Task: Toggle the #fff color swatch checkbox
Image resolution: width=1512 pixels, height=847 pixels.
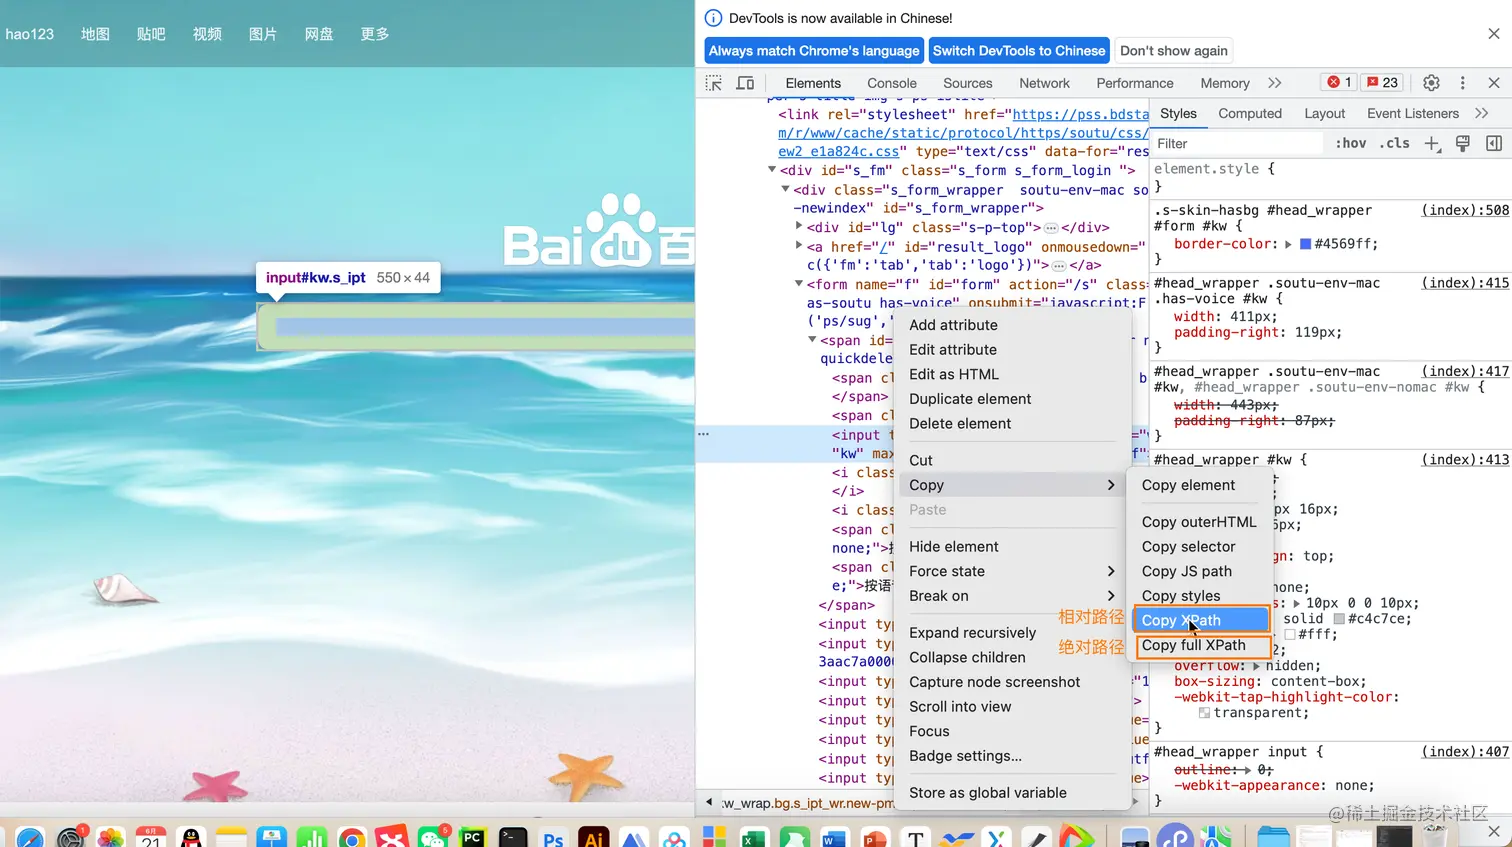Action: click(1290, 634)
